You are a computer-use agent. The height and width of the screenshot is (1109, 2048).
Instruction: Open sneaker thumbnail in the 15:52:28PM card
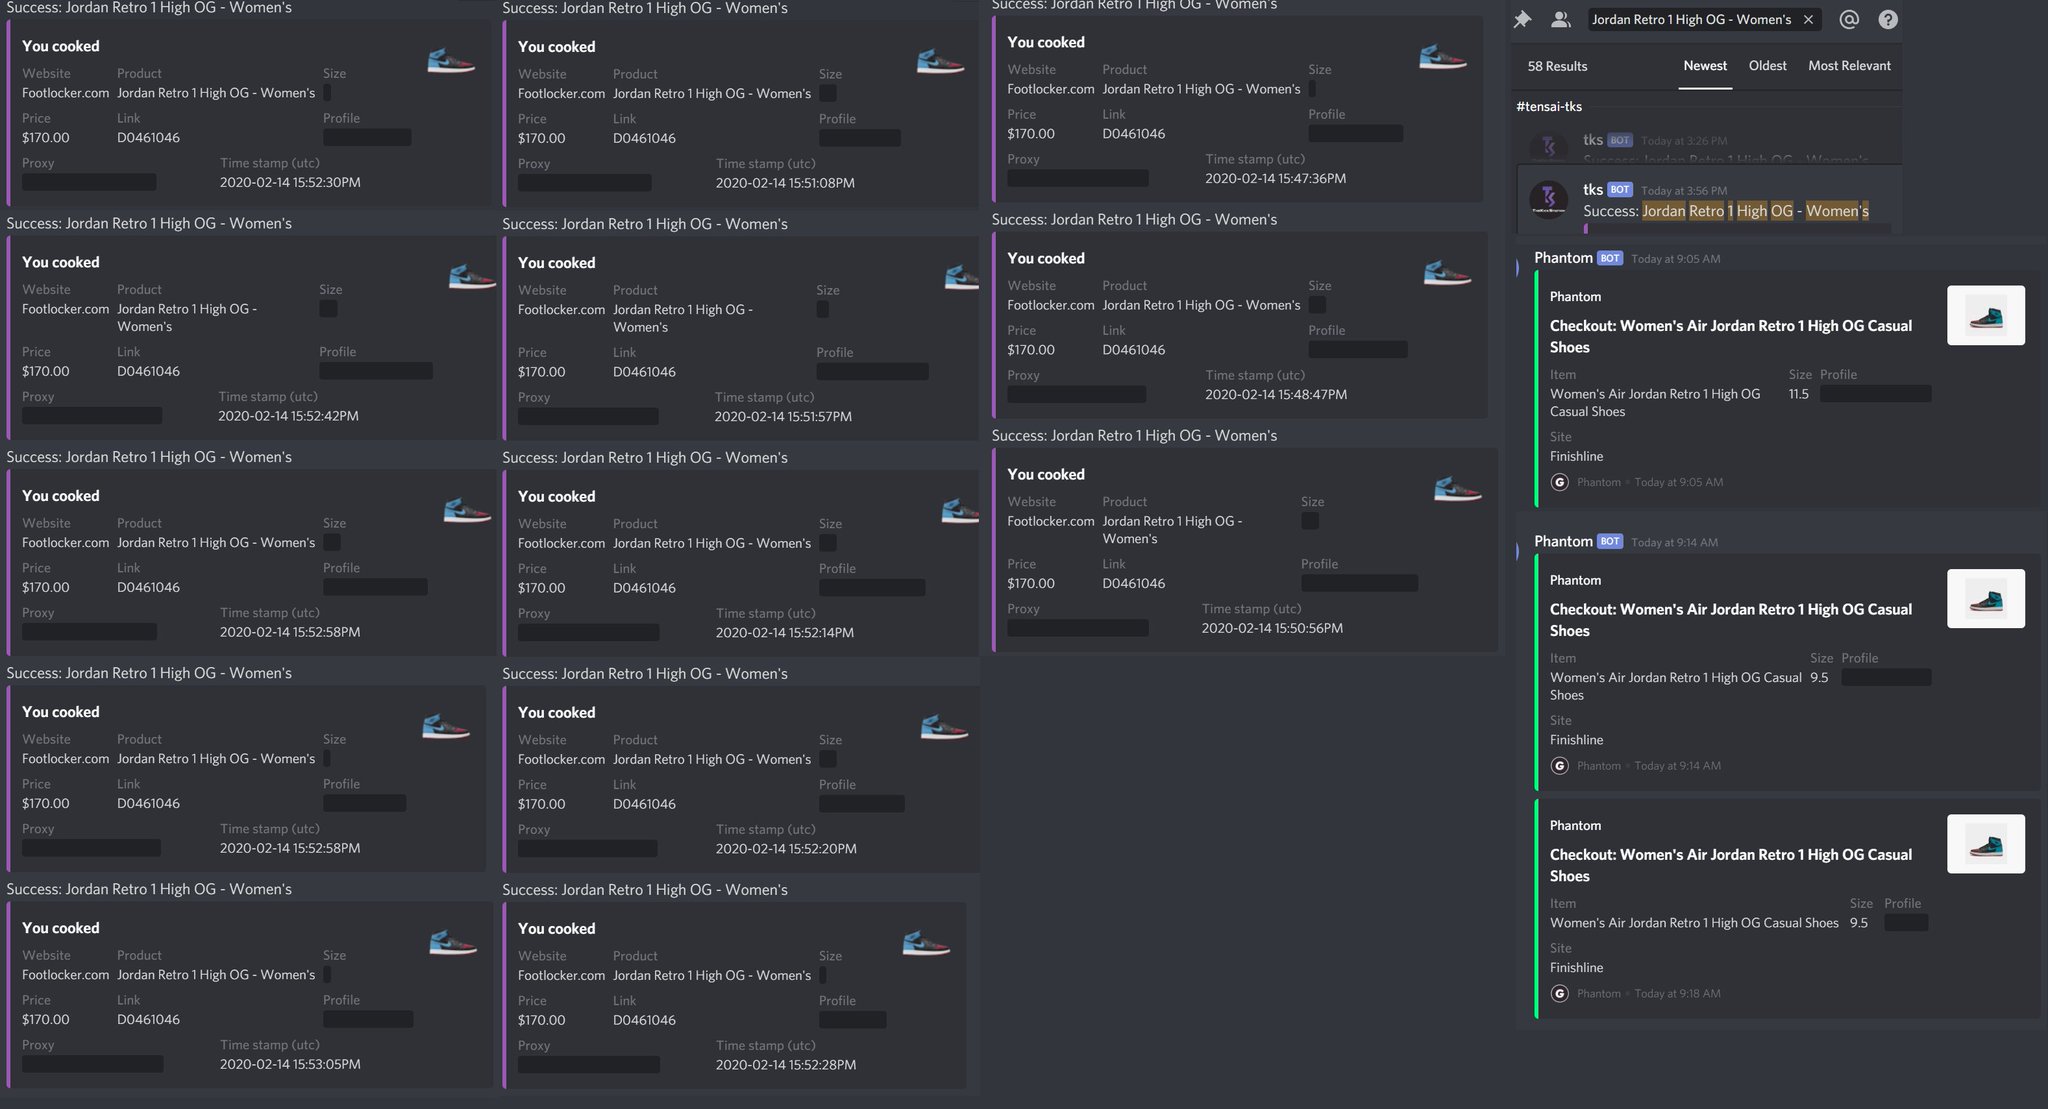tap(926, 943)
